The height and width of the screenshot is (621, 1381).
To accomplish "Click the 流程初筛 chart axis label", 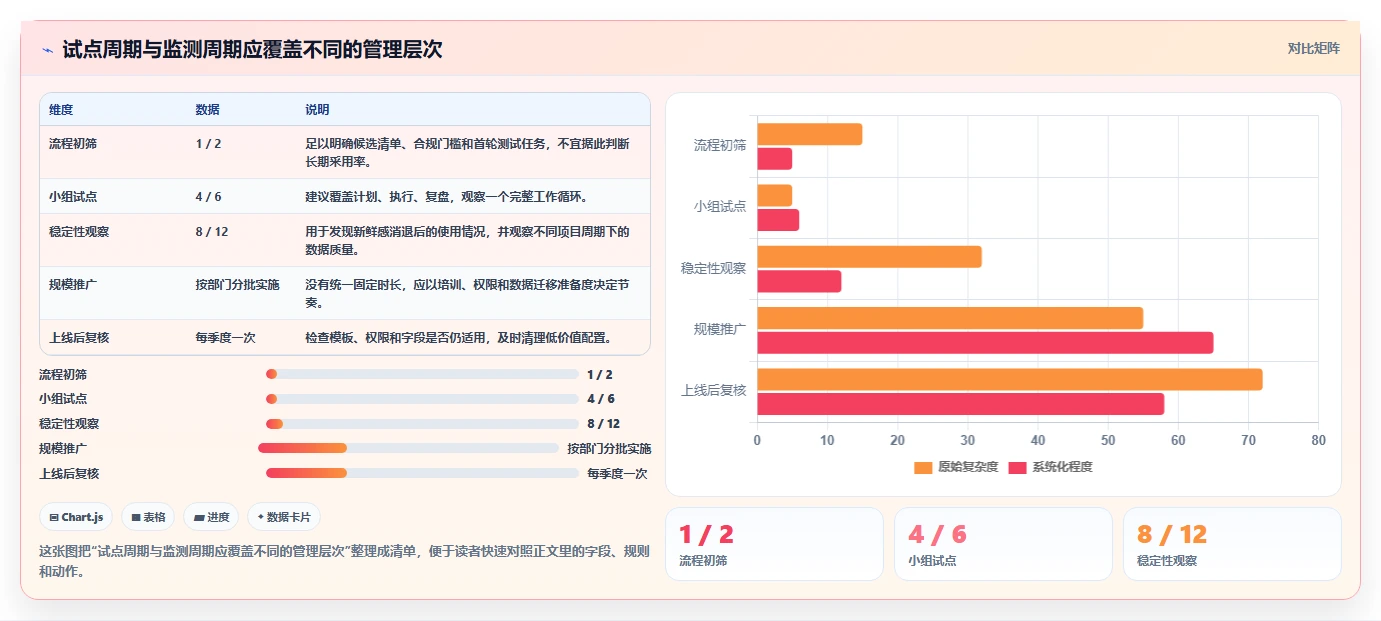I will point(720,146).
